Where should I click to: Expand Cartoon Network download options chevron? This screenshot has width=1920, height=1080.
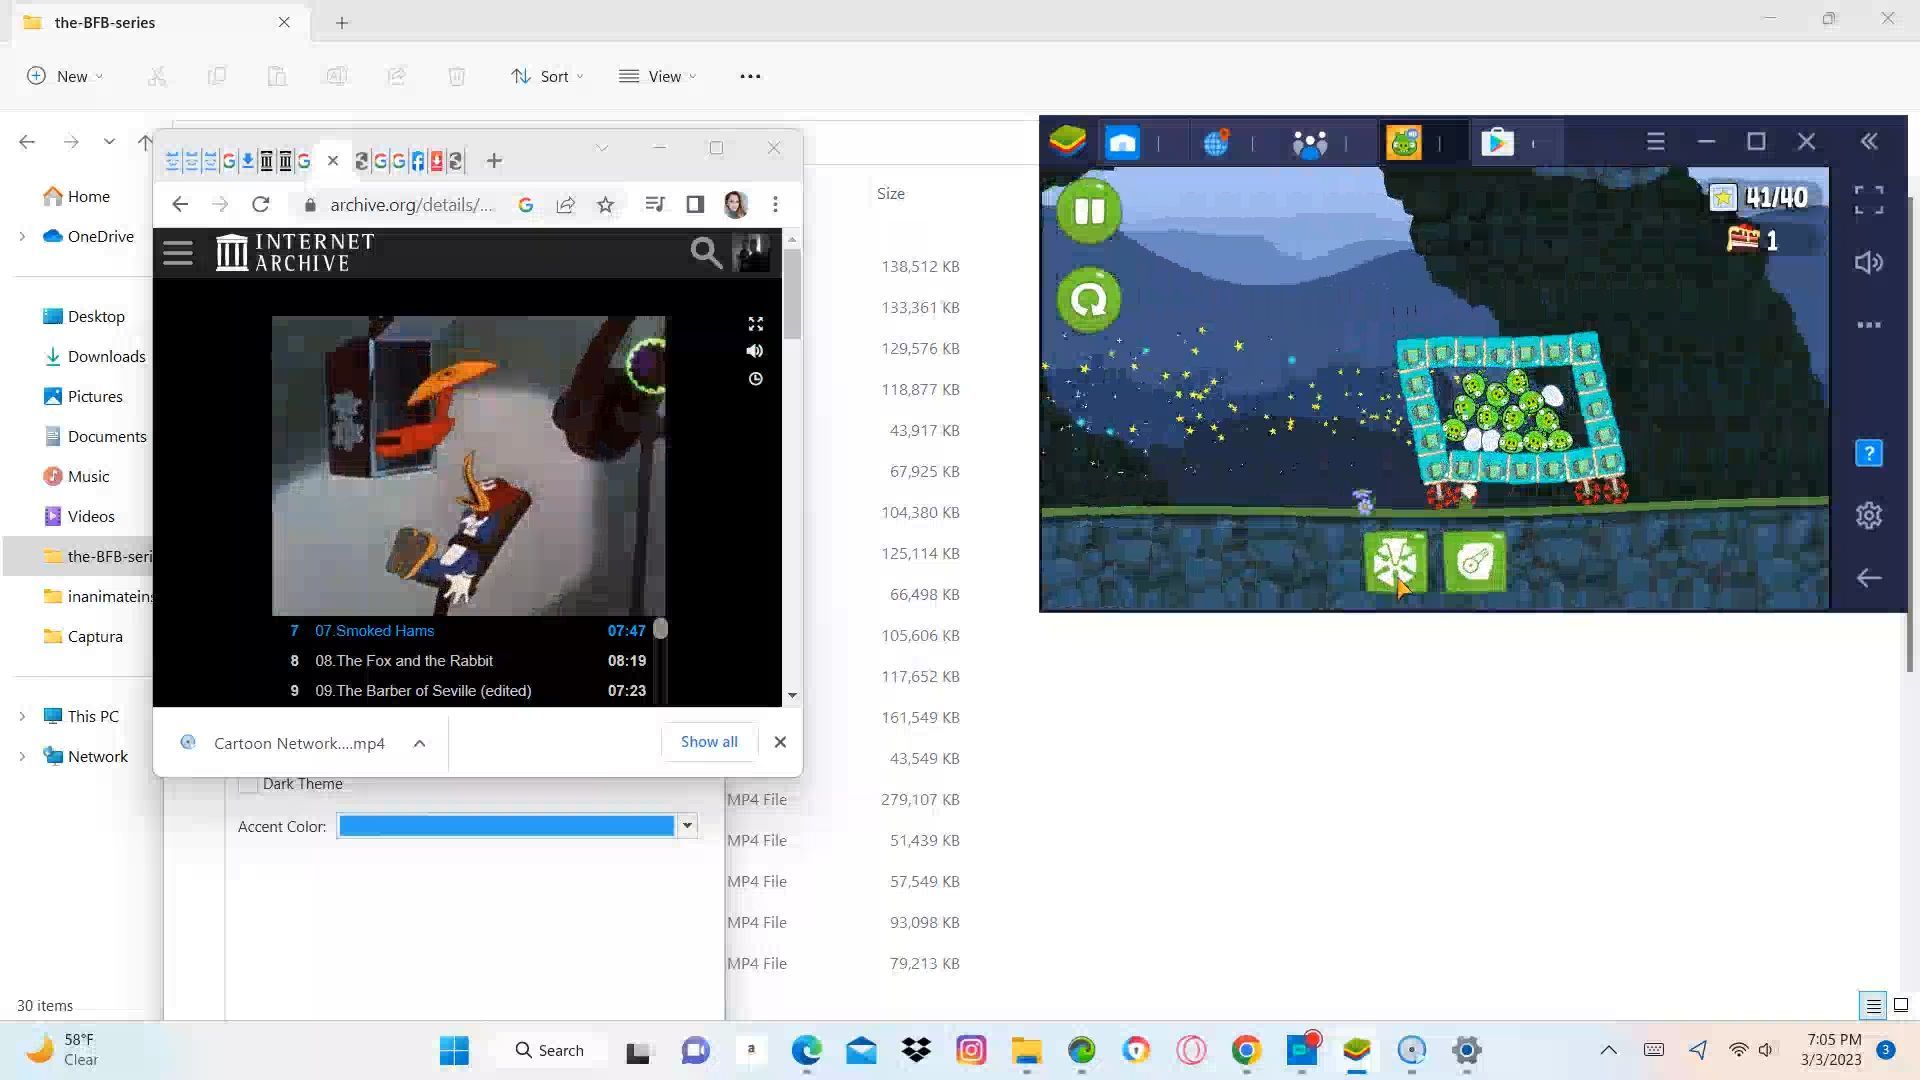pyautogui.click(x=419, y=743)
